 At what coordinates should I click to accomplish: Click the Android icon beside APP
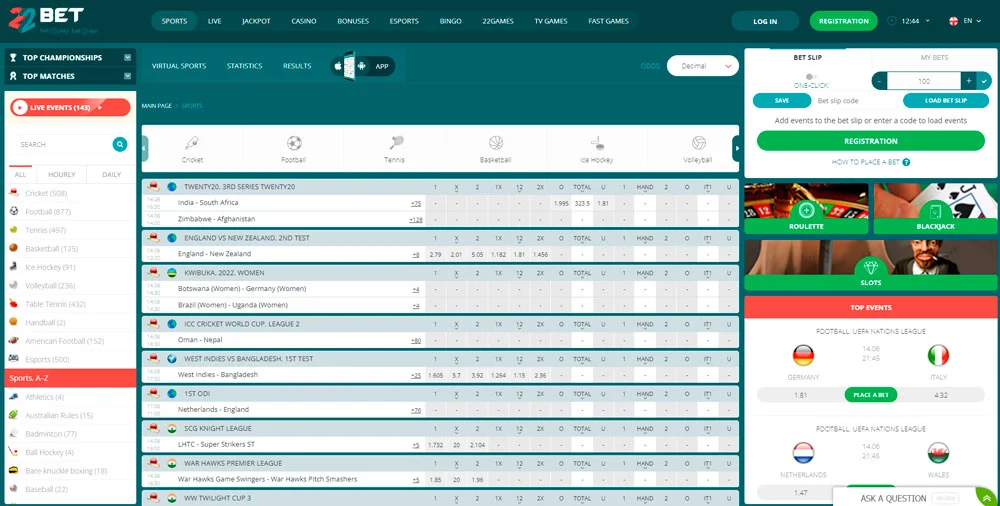click(362, 66)
